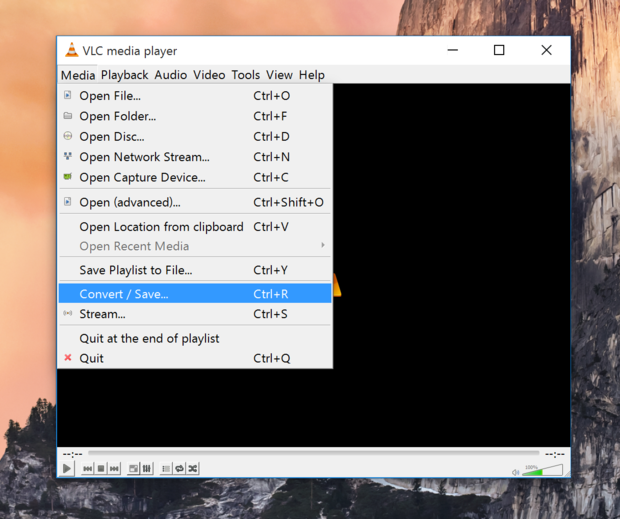Toggle fullscreen video button in control bar
Screen dimensions: 620x519
tap(134, 469)
